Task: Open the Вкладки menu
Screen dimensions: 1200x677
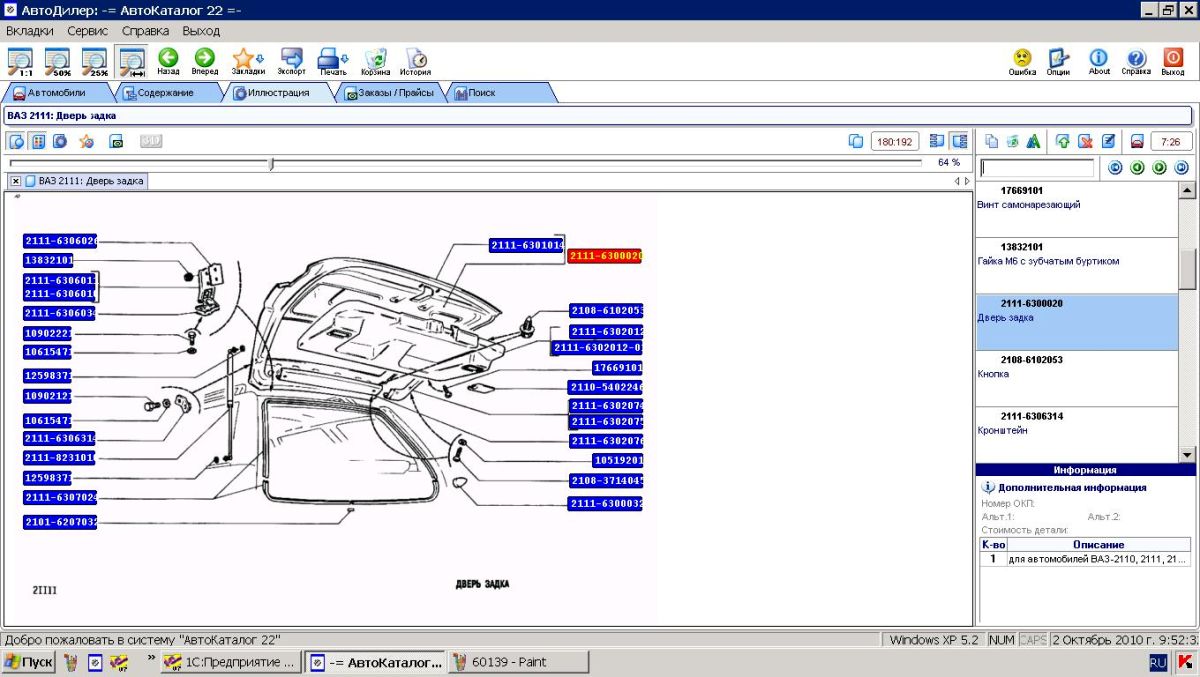Action: [x=30, y=31]
